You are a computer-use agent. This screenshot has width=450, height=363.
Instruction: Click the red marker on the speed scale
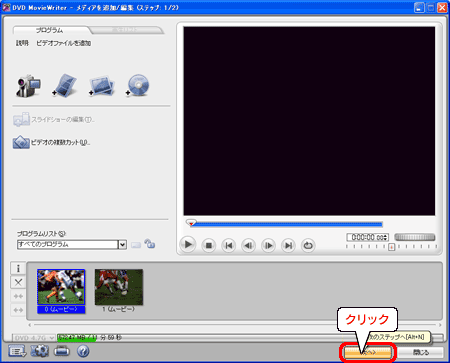(x=392, y=247)
